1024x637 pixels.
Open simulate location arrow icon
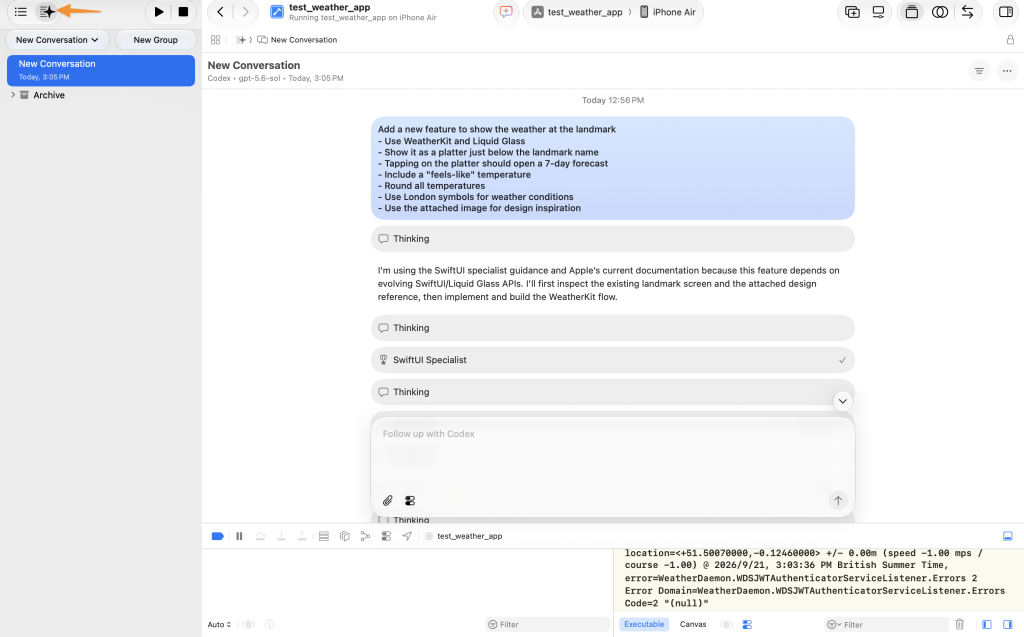(x=407, y=536)
